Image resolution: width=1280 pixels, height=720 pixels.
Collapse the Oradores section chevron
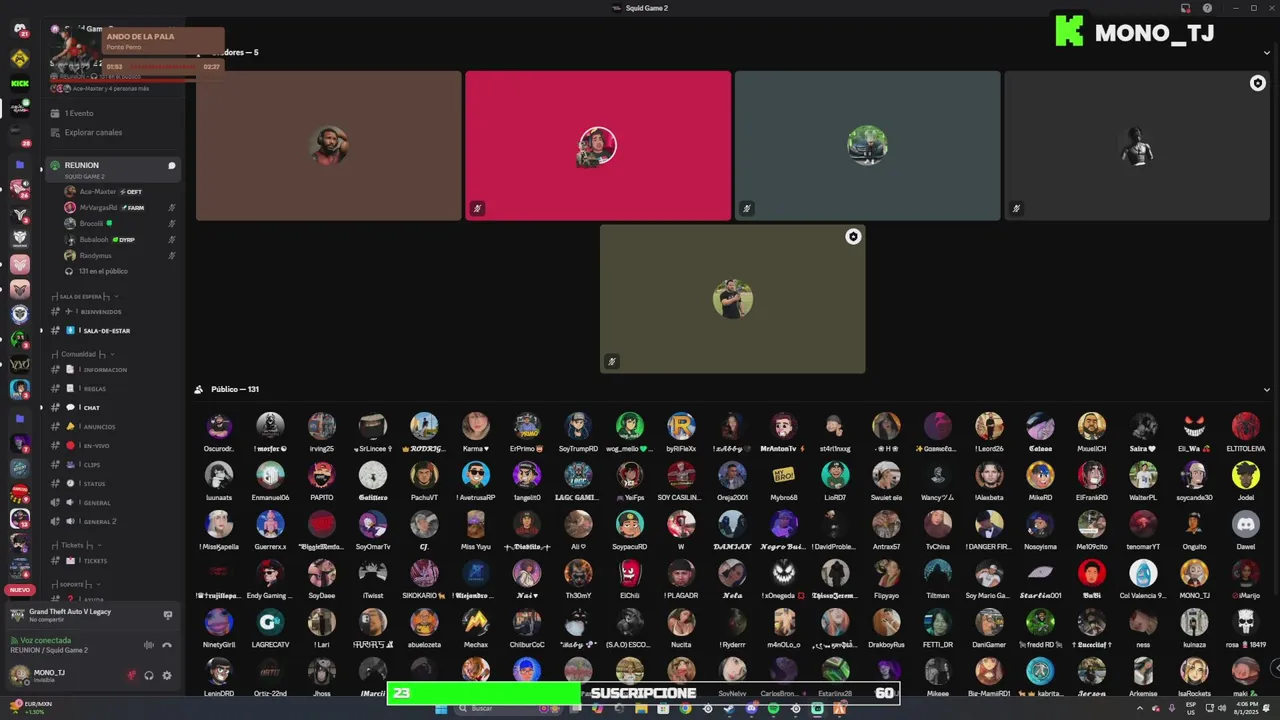pyautogui.click(x=1267, y=52)
